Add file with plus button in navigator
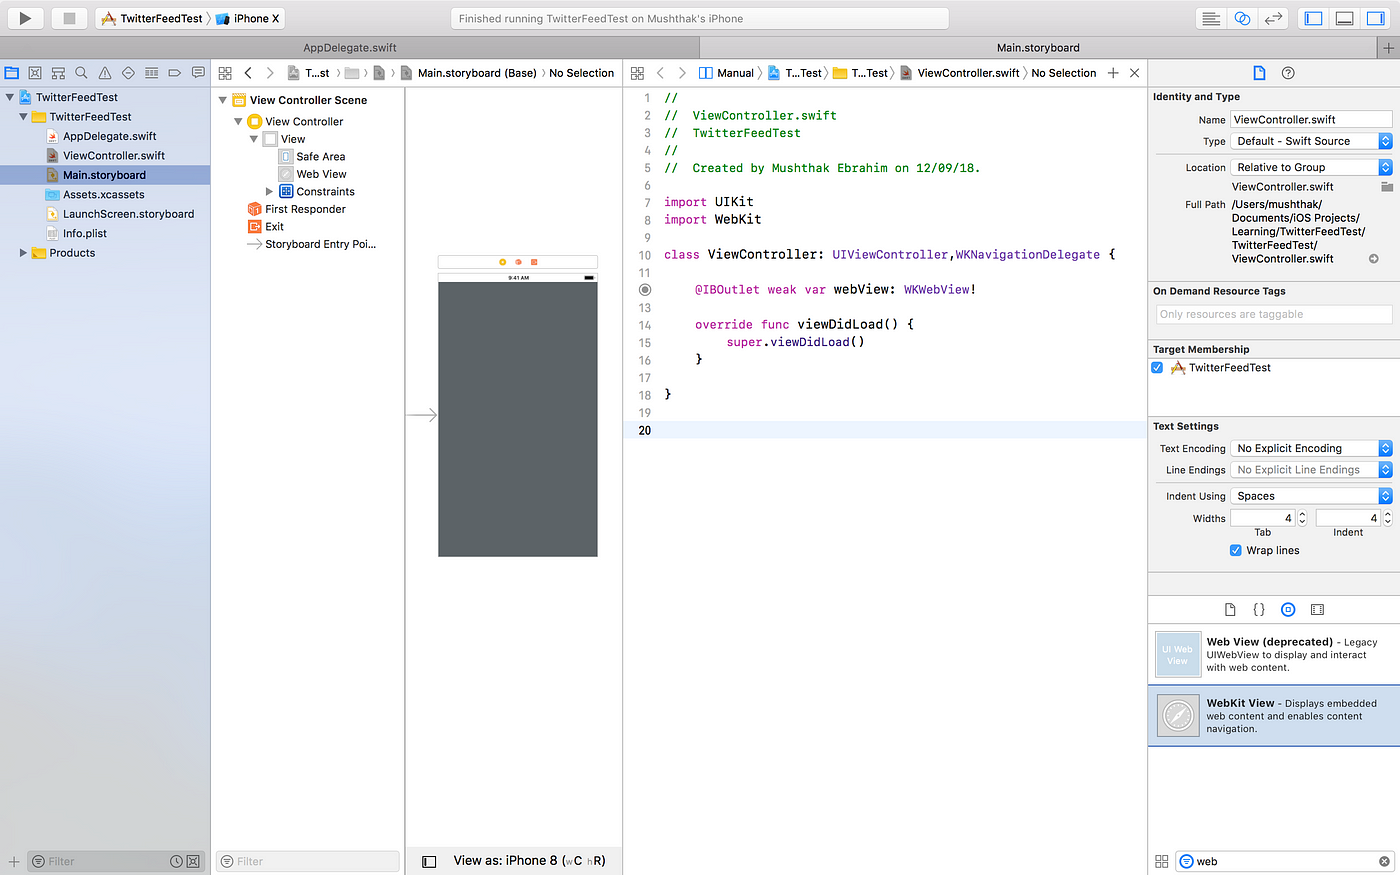1400x875 pixels. tap(14, 861)
